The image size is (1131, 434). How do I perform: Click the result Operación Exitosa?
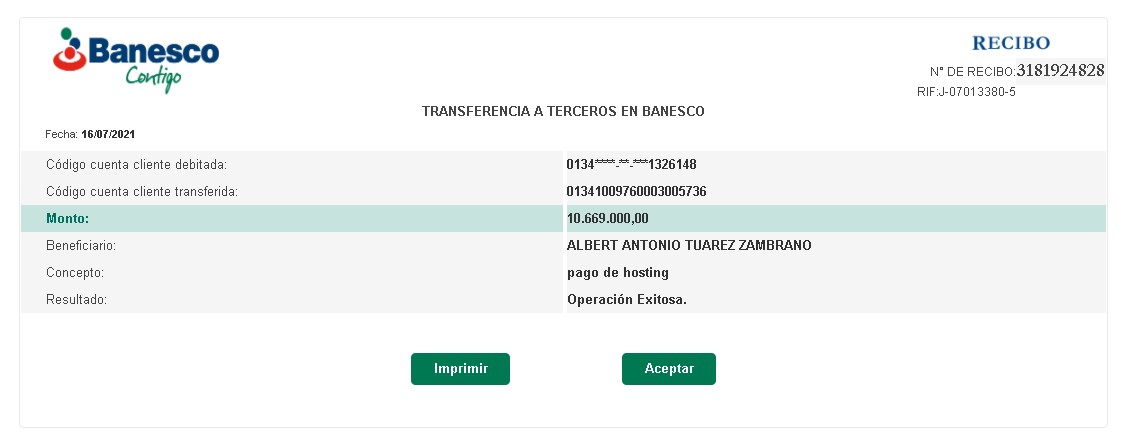pyautogui.click(x=627, y=299)
